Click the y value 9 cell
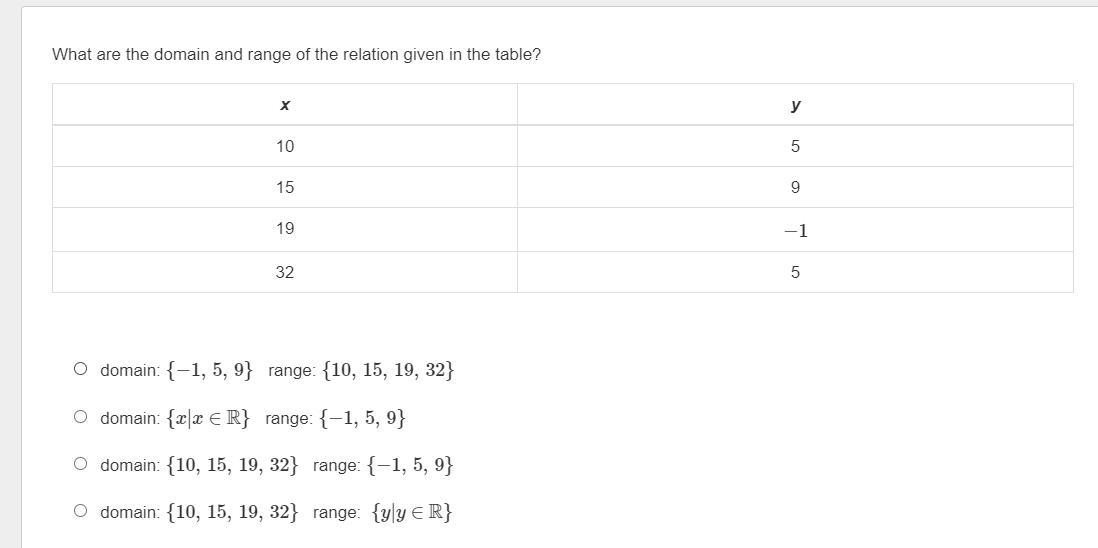Viewport: 1098px width, 548px height. point(795,187)
